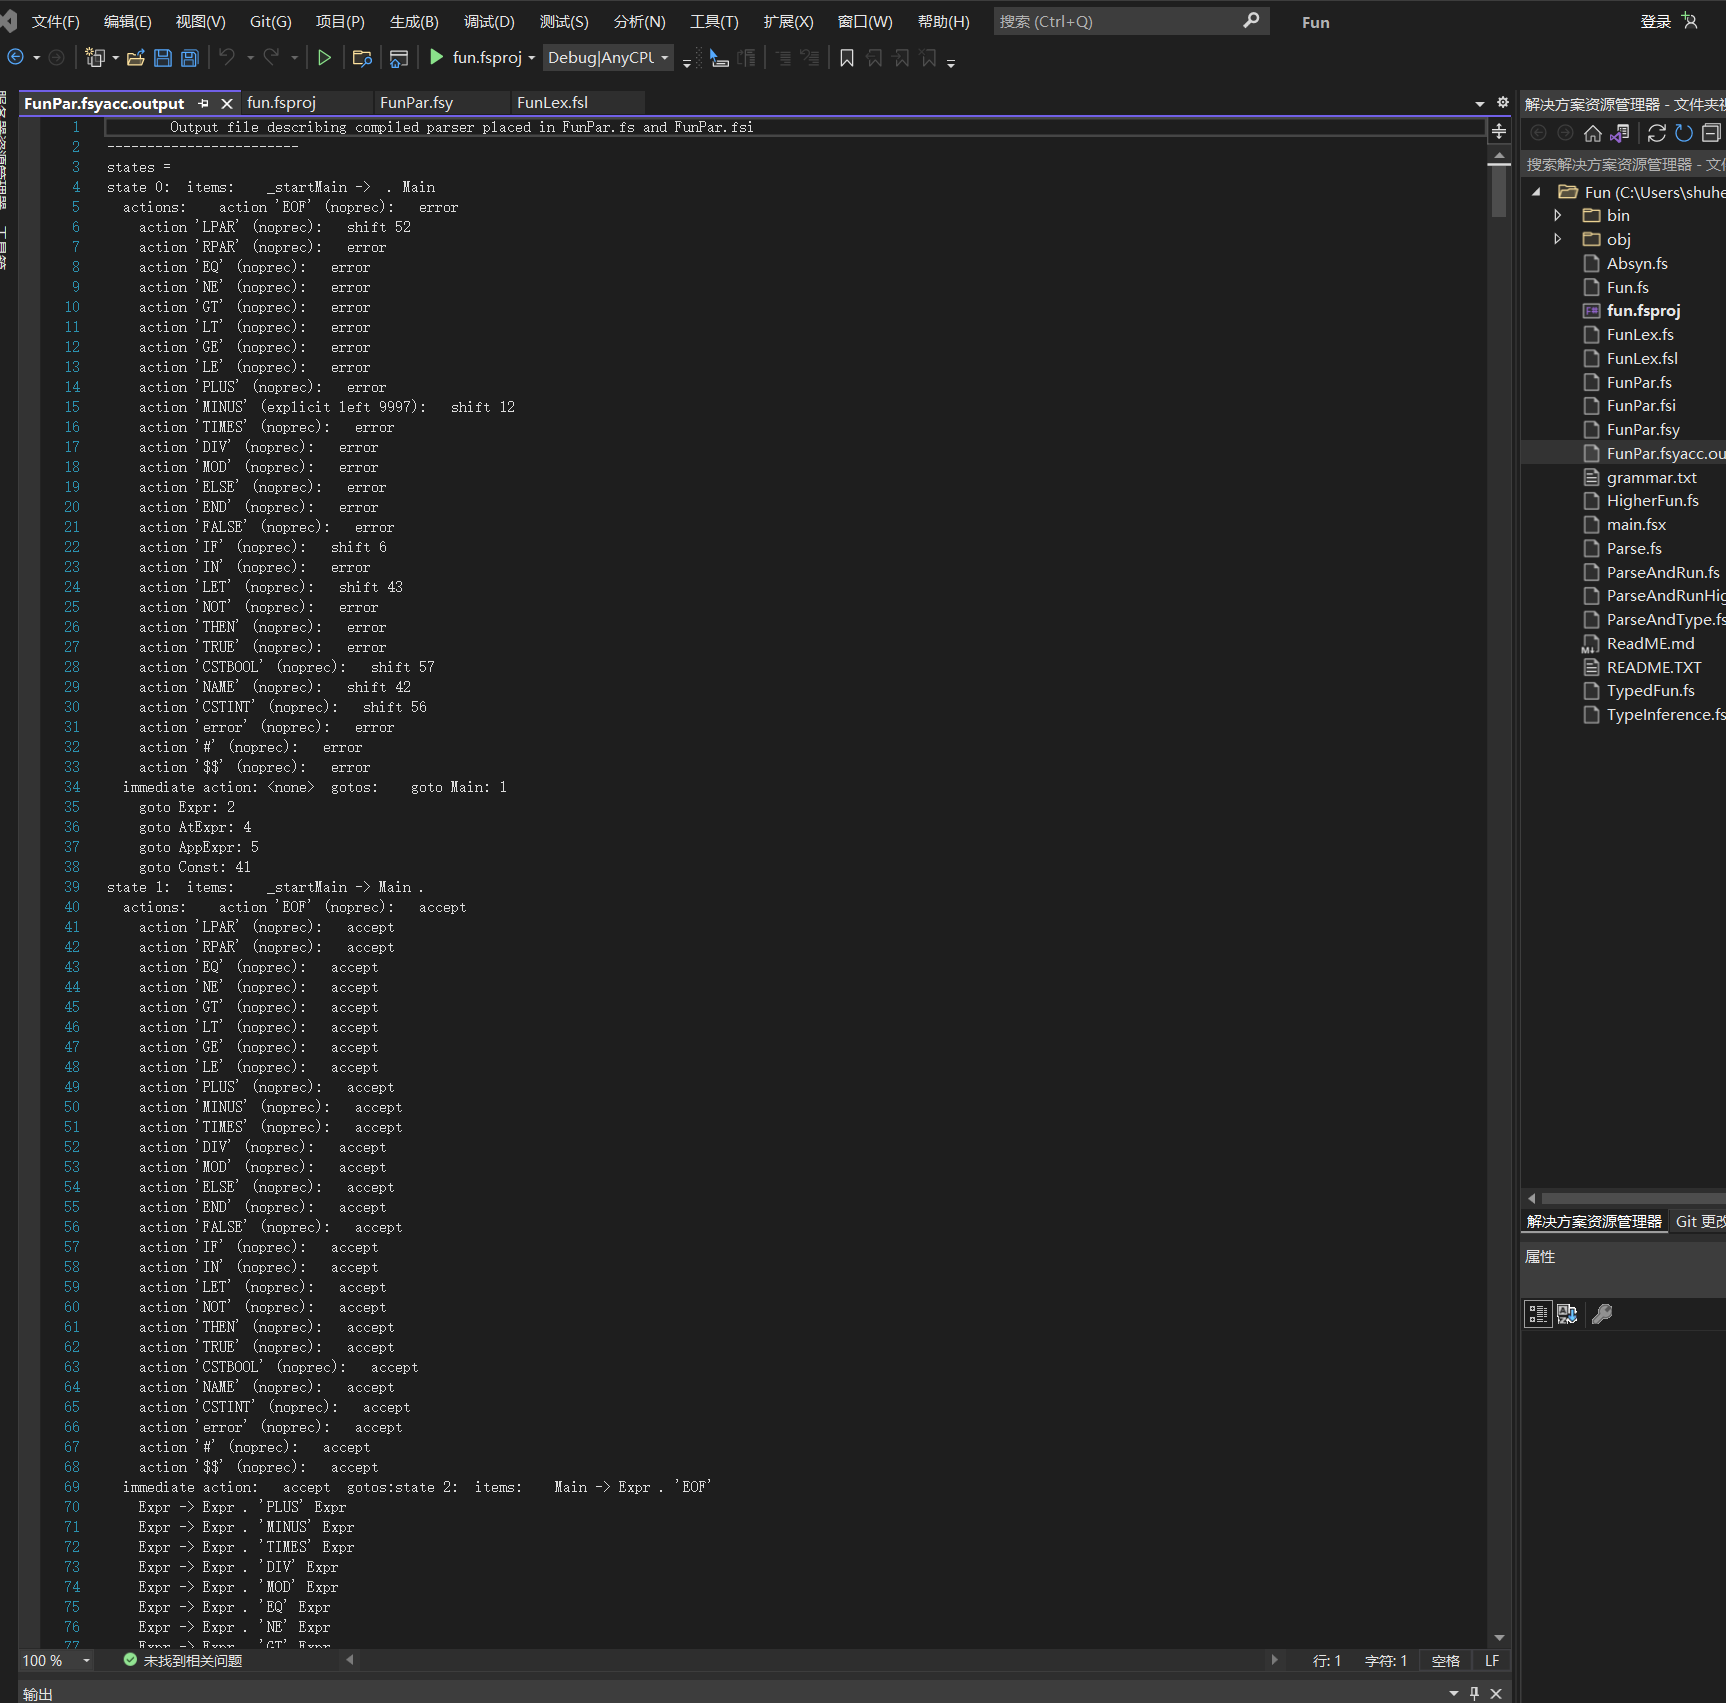The image size is (1726, 1703).
Task: Click the blue refresh icon in Solution Explorer
Action: point(1684,133)
